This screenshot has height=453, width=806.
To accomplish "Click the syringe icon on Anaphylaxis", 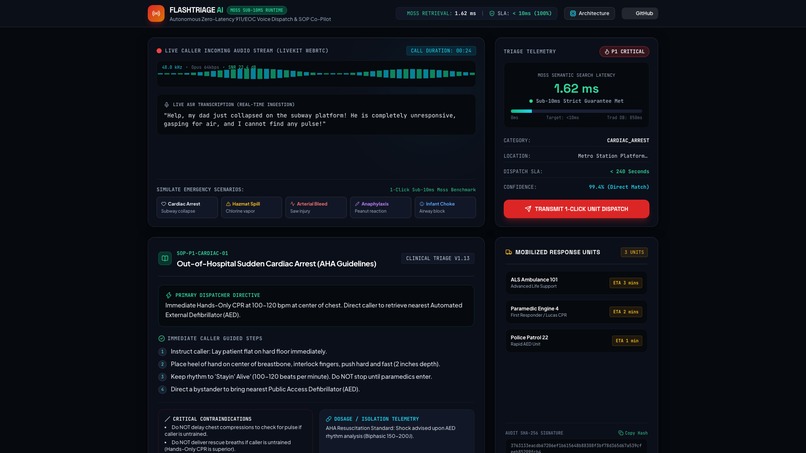I will click(x=357, y=204).
